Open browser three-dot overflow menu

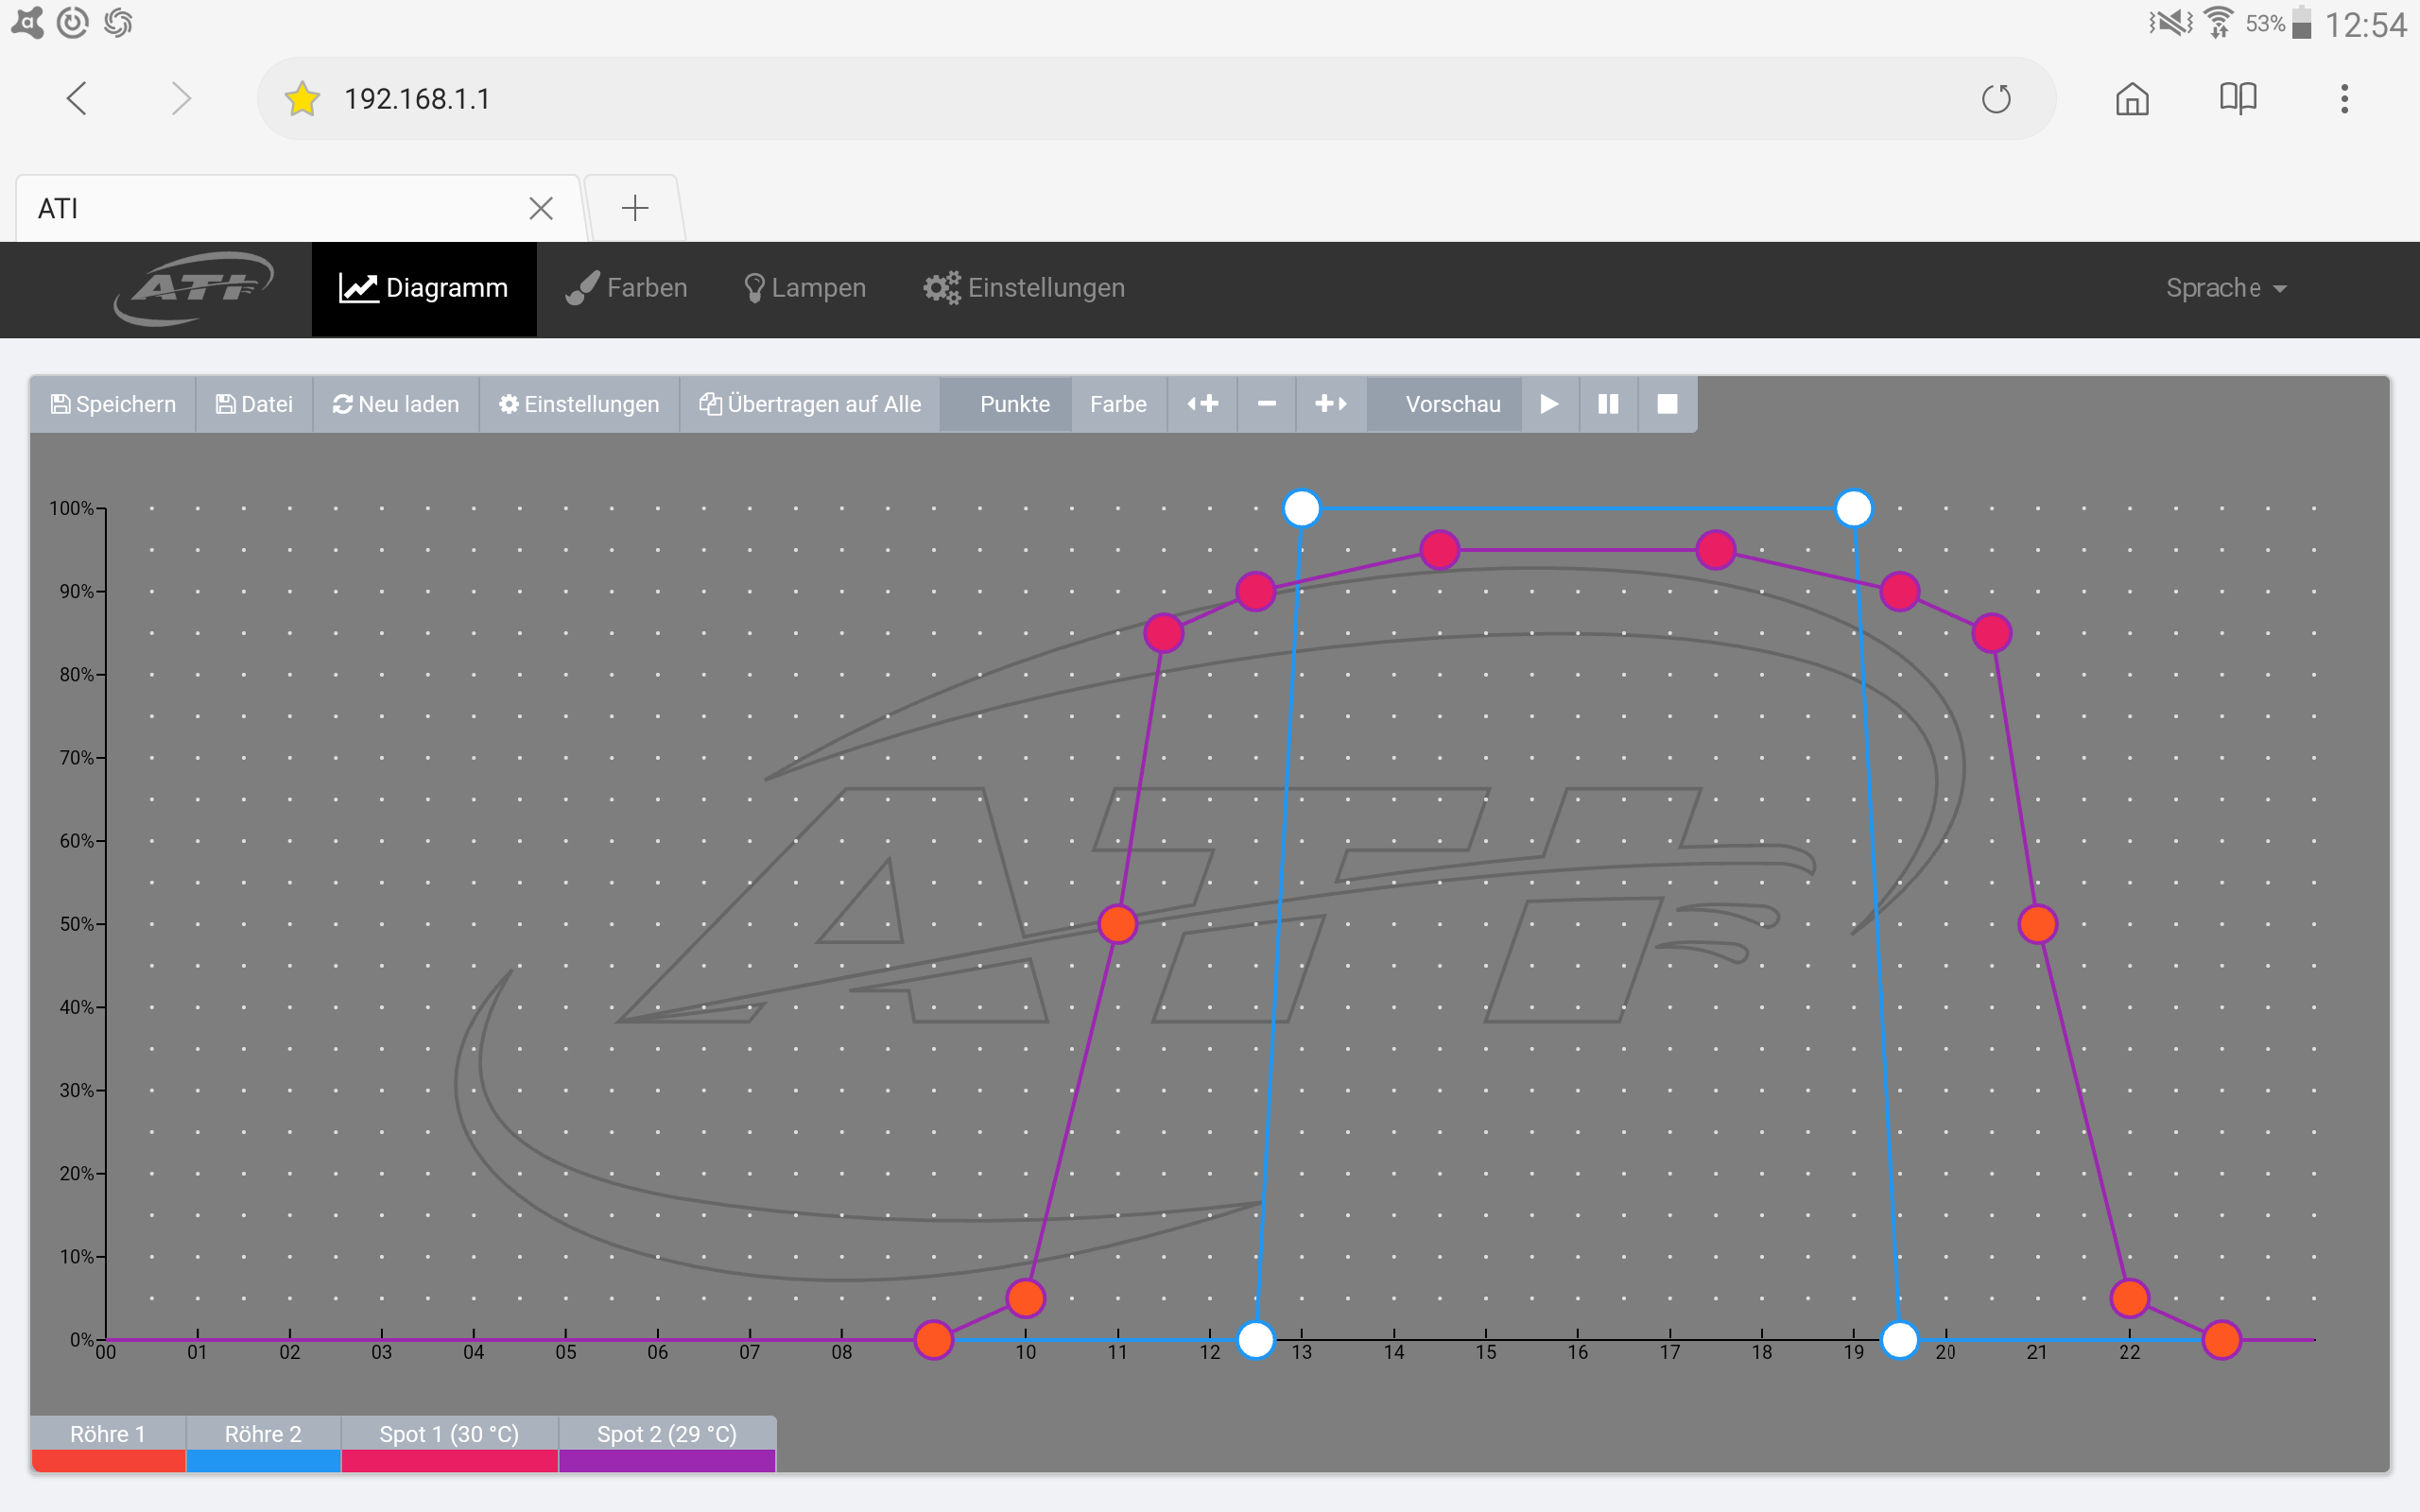pyautogui.click(x=2344, y=99)
